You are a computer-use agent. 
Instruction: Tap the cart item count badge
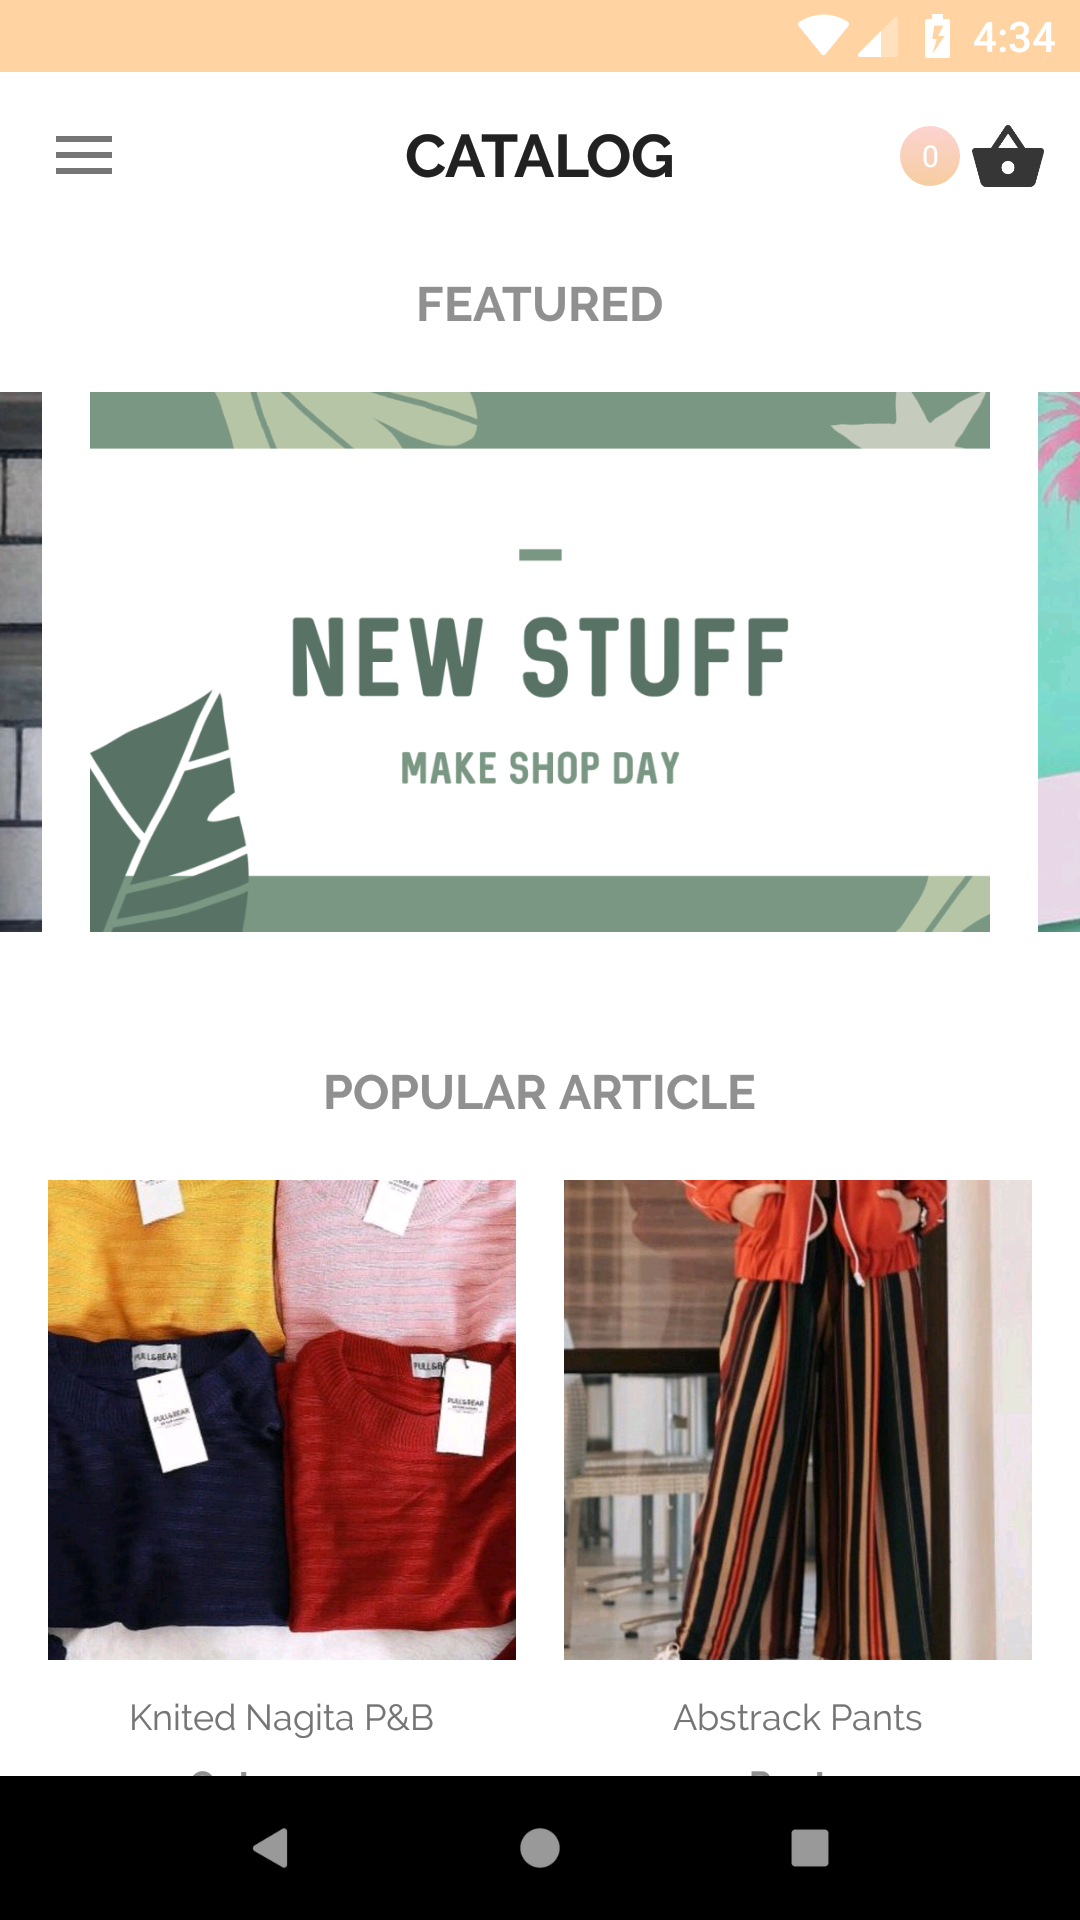click(x=929, y=156)
